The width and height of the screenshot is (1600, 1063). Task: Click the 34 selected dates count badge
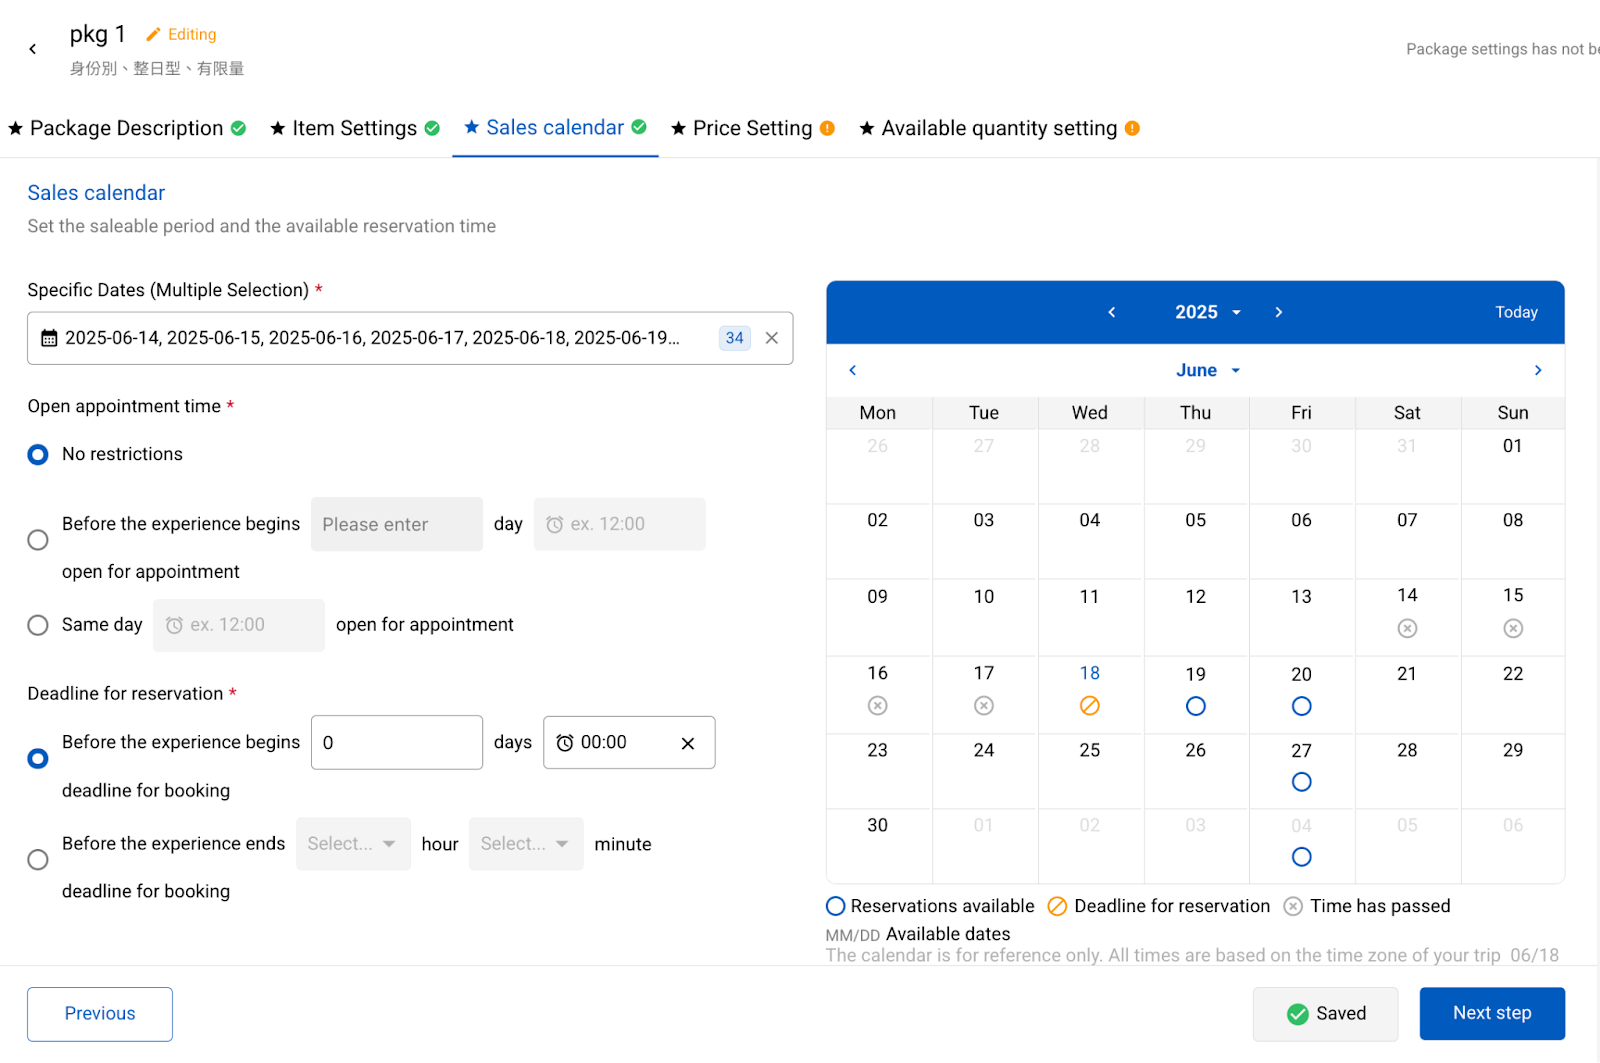pyautogui.click(x=735, y=338)
